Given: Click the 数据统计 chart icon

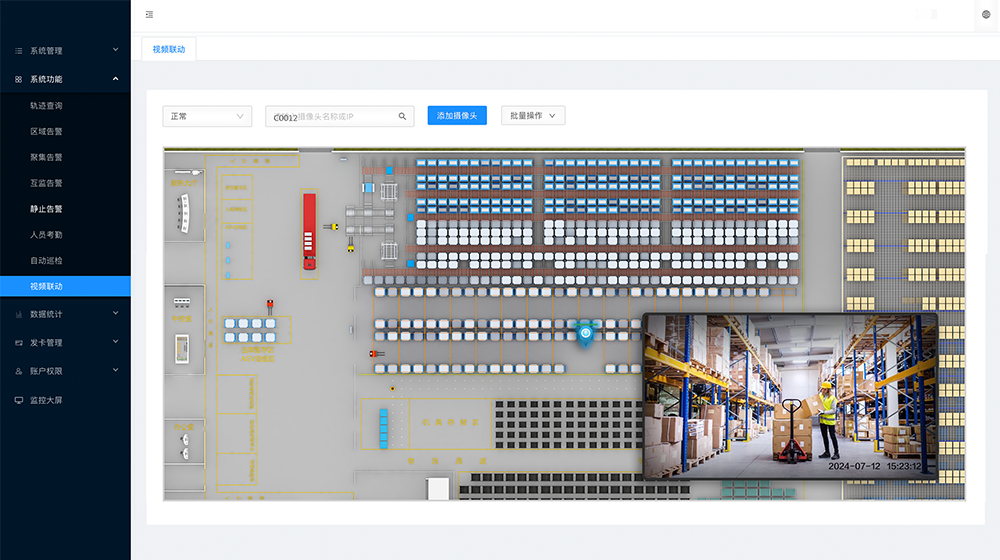Looking at the screenshot, I should pyautogui.click(x=18, y=314).
